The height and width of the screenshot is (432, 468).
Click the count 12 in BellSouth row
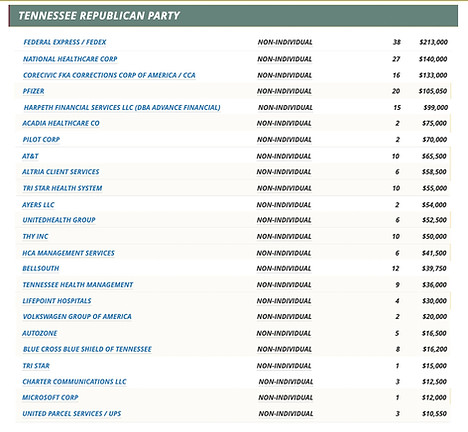click(x=396, y=269)
